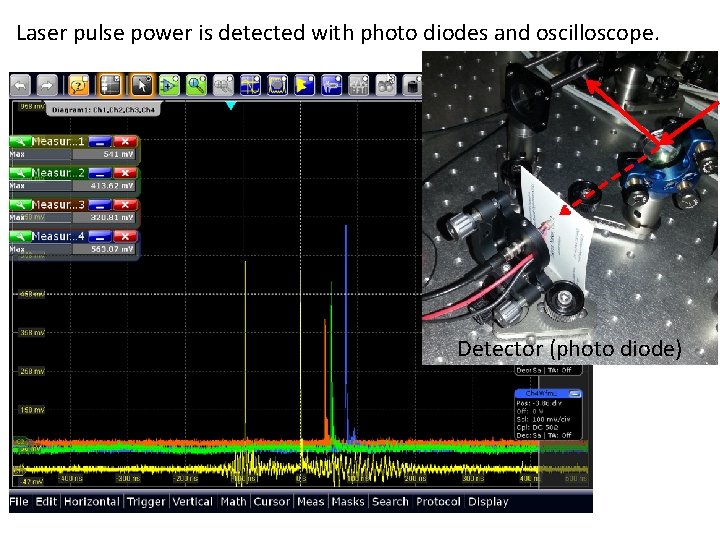Open the Vertical menu

(192, 501)
